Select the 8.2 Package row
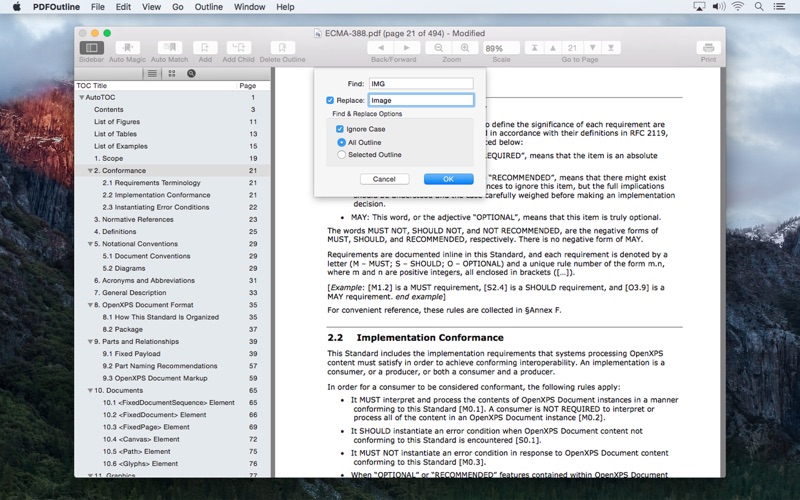 click(x=172, y=330)
